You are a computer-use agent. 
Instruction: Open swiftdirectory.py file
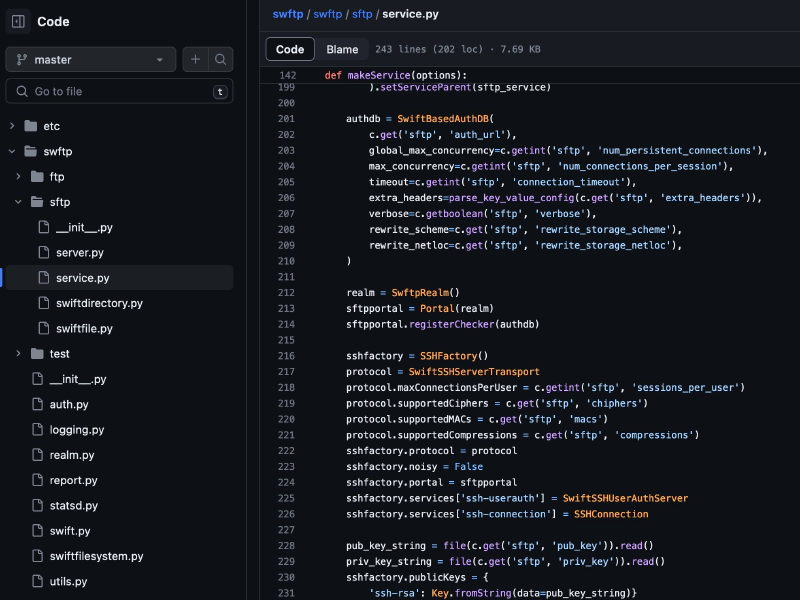coord(99,303)
